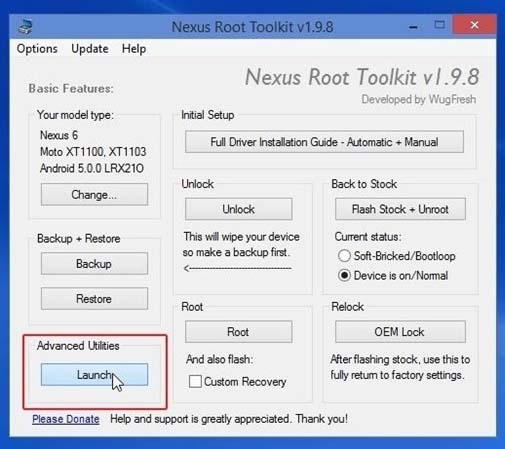
Task: Click the OEM Lock button
Action: point(400,332)
